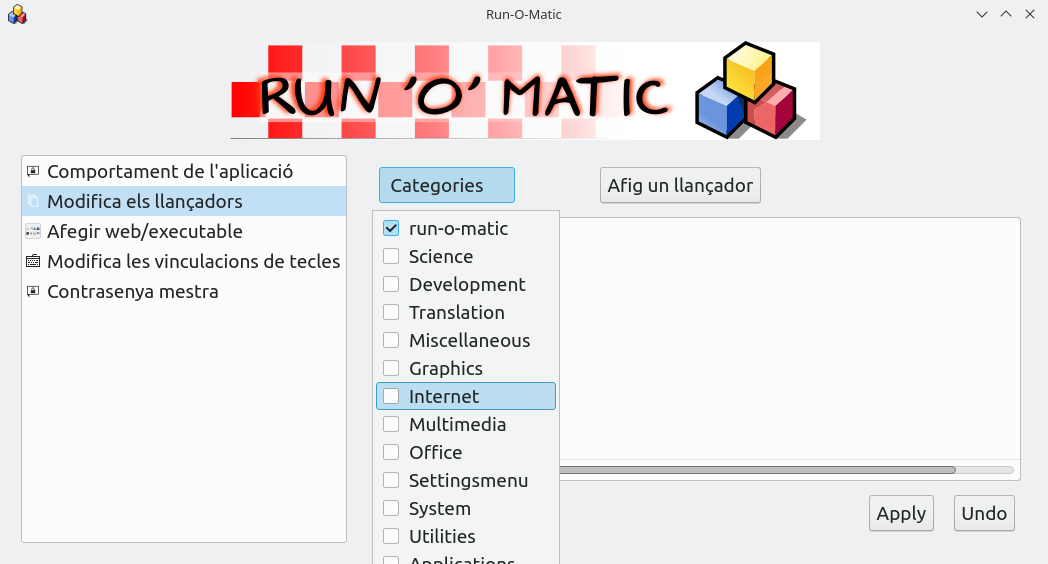Switch to Modifica les vinculacions de tecles
The height and width of the screenshot is (564, 1048).
coord(193,262)
